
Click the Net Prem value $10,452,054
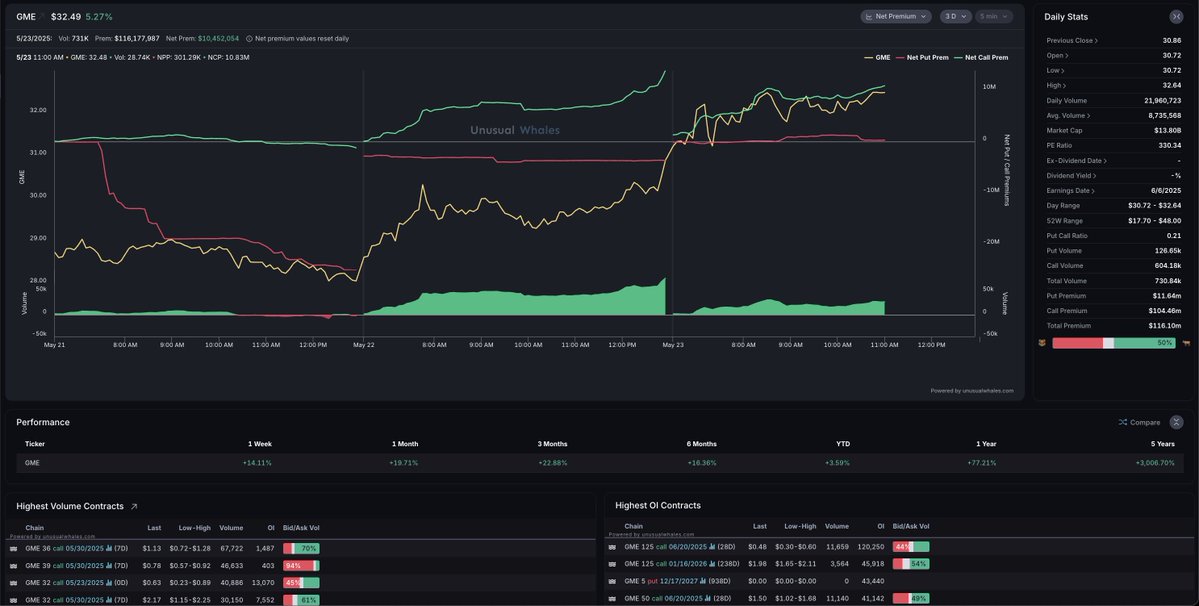coord(218,38)
